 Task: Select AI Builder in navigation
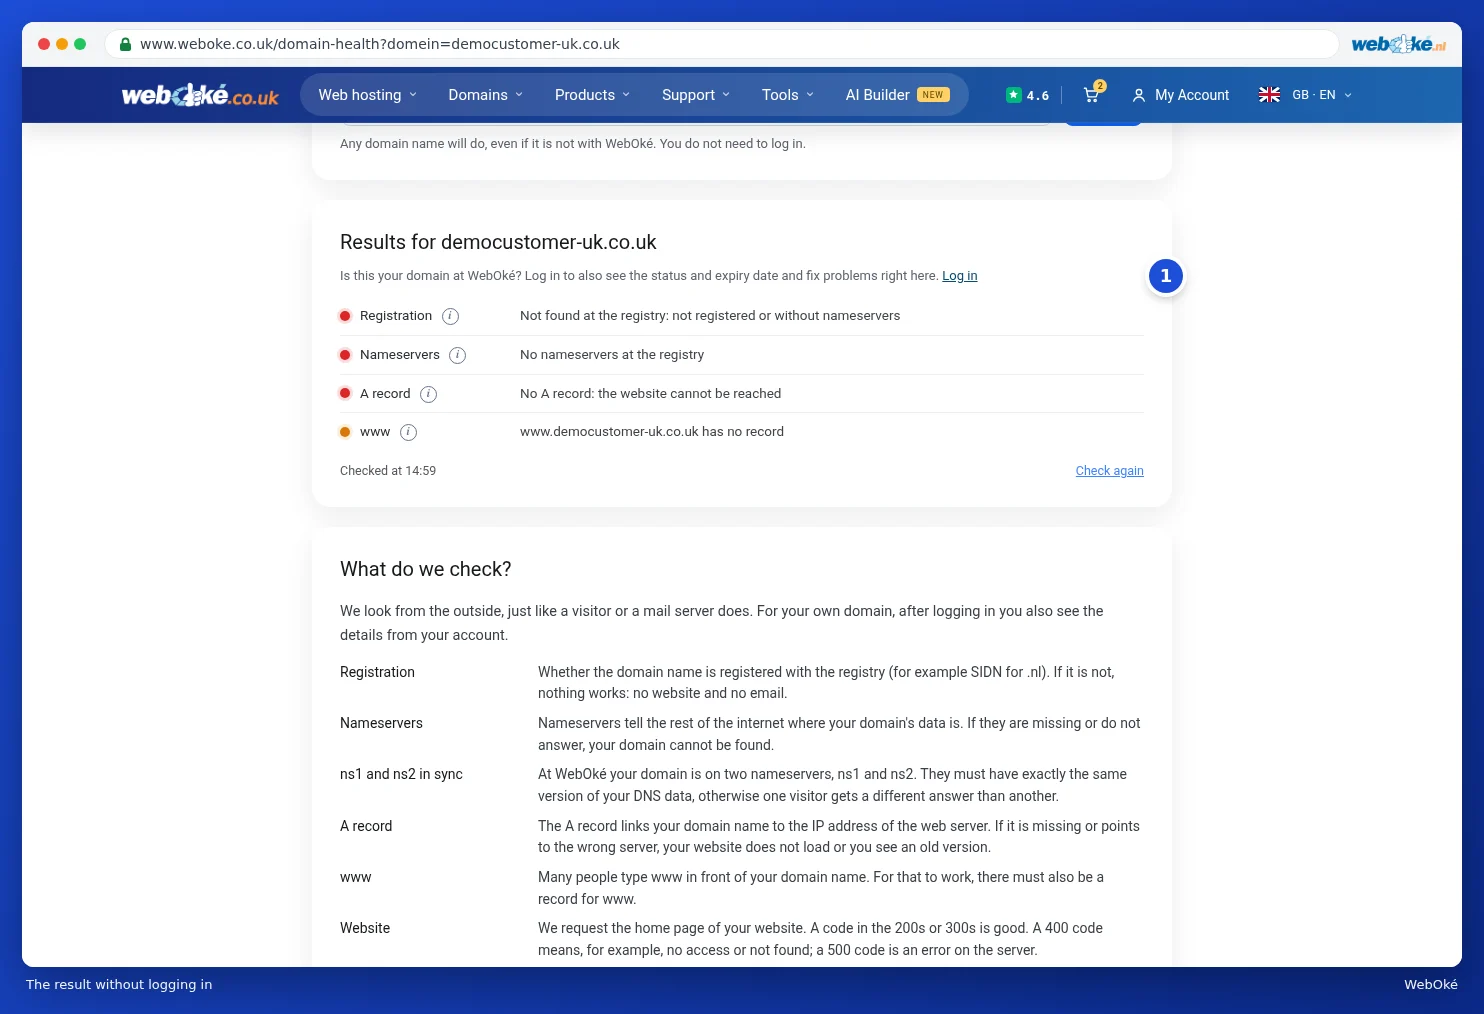pyautogui.click(x=897, y=95)
